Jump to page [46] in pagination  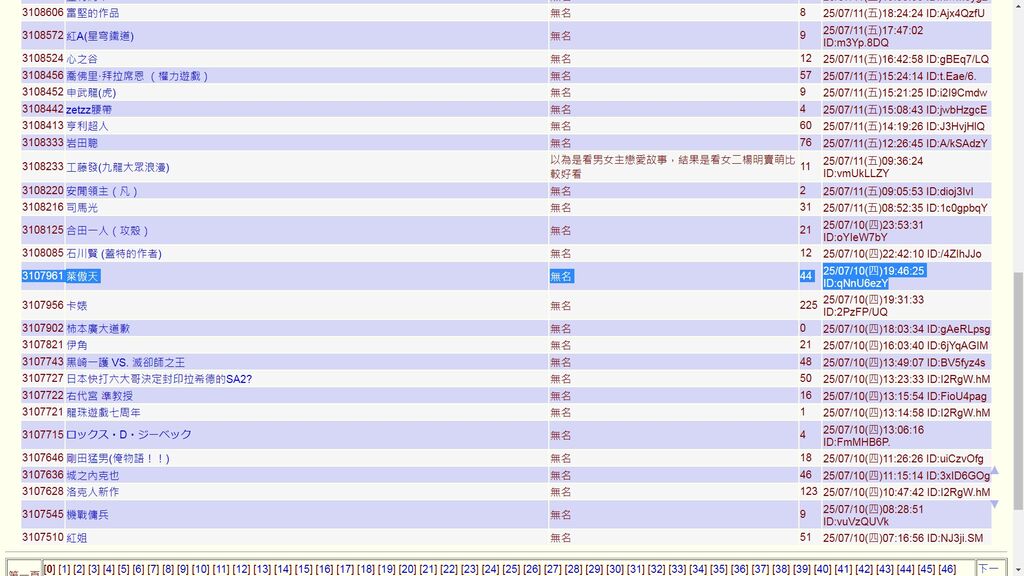click(946, 569)
